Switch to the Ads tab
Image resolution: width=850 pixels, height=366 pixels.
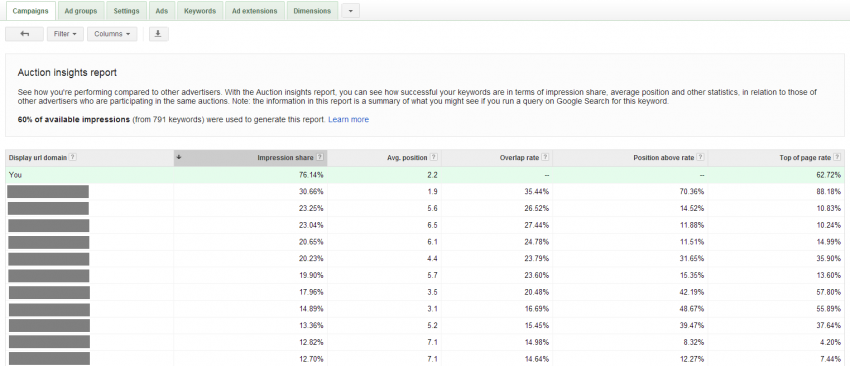coord(162,11)
